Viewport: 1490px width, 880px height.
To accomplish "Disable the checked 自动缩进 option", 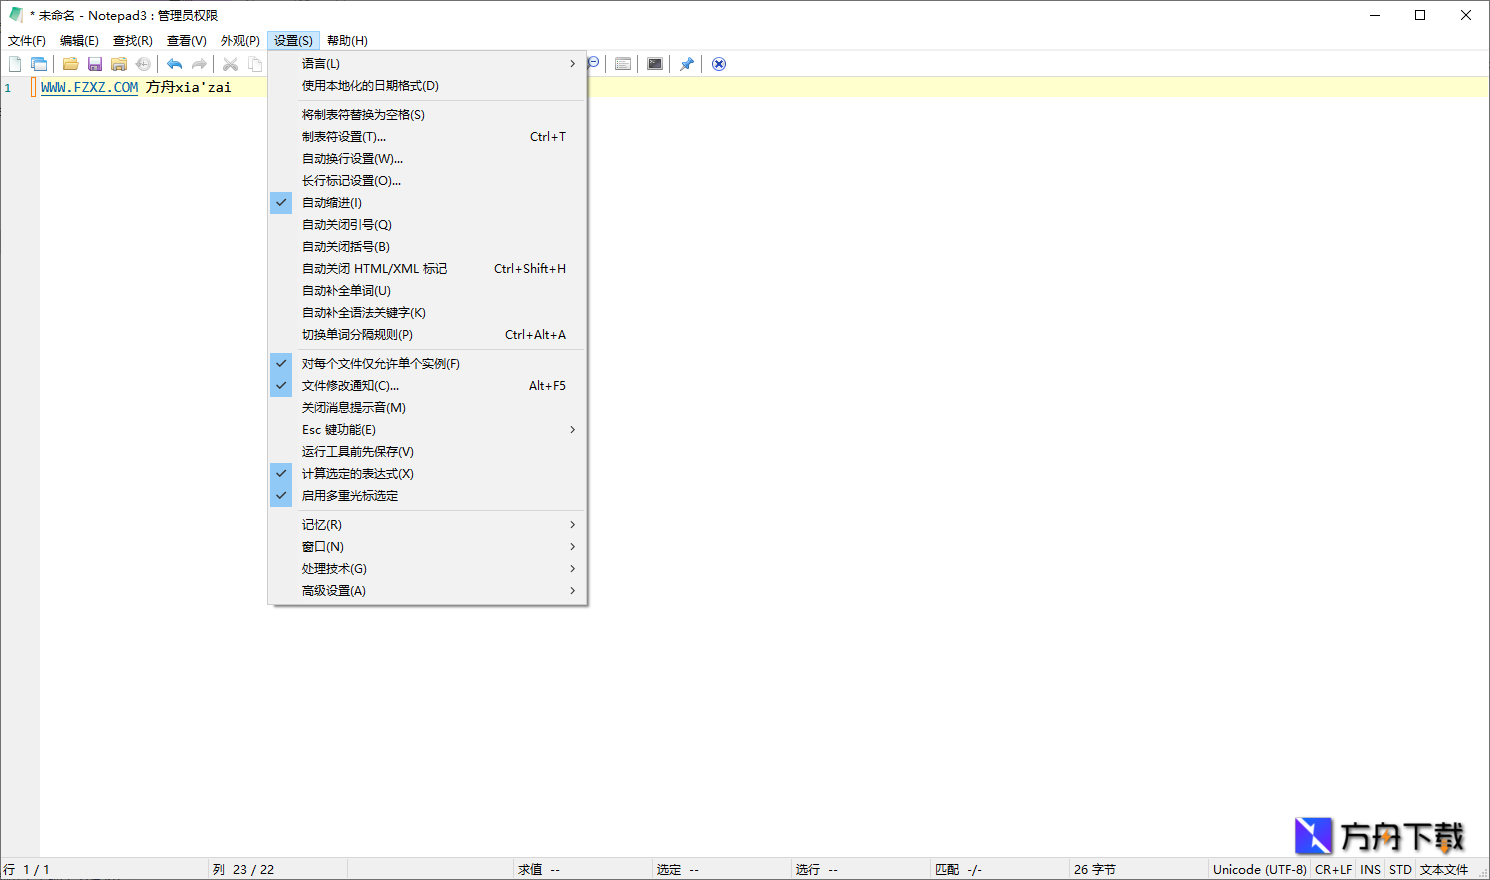I will coord(330,202).
